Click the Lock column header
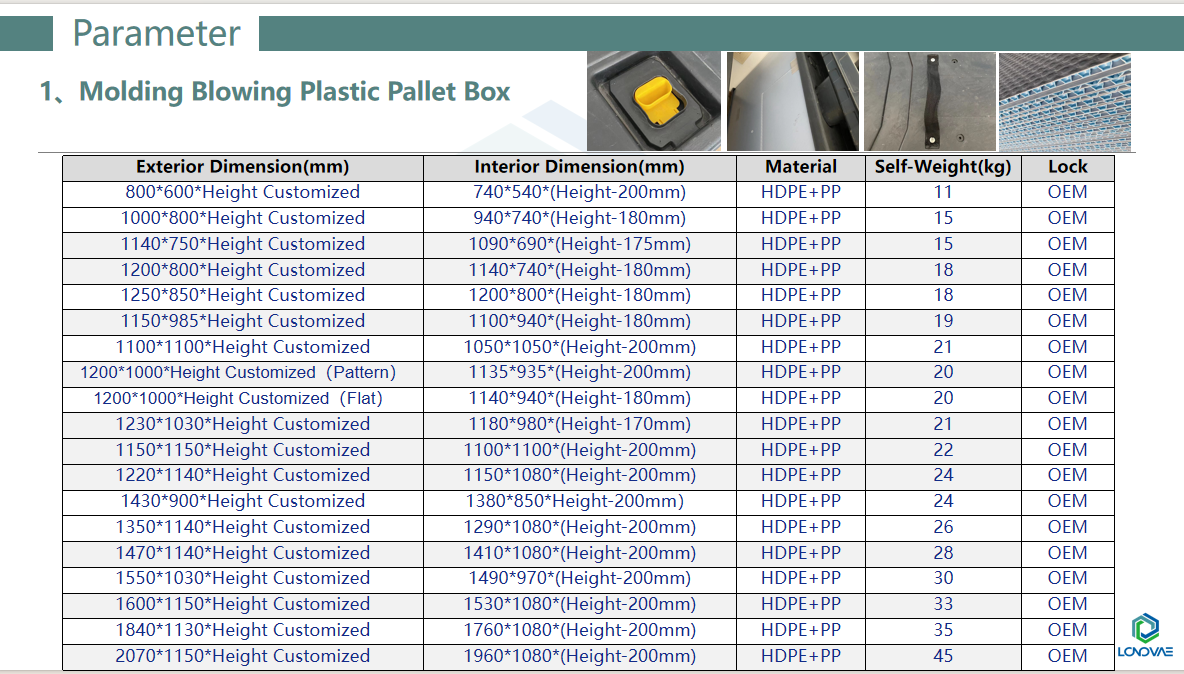This screenshot has height=674, width=1184. pos(1068,167)
